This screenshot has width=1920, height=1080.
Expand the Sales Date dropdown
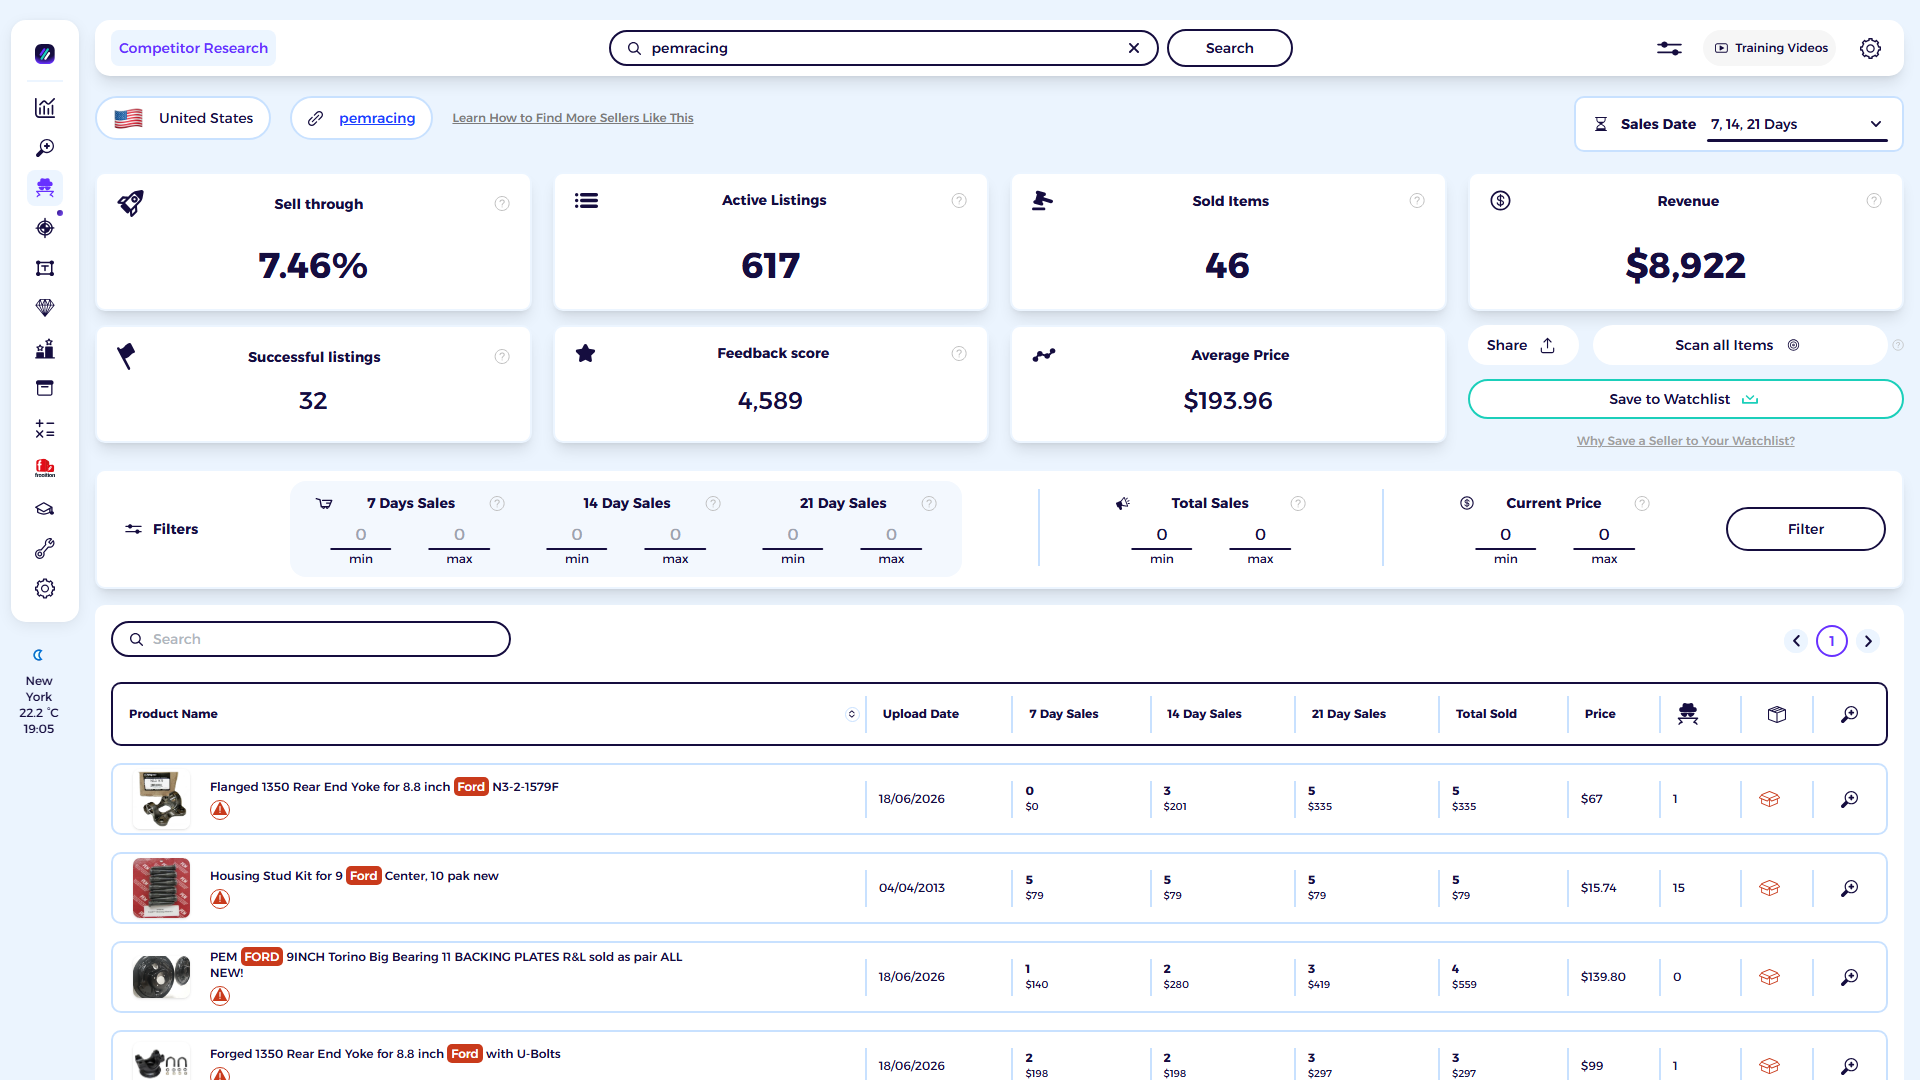point(1797,124)
